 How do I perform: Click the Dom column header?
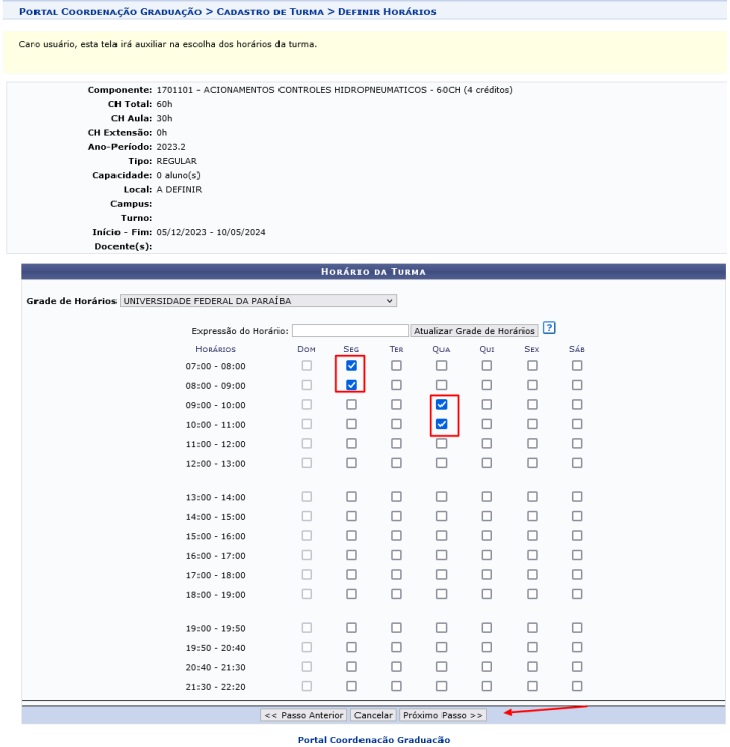pos(306,349)
